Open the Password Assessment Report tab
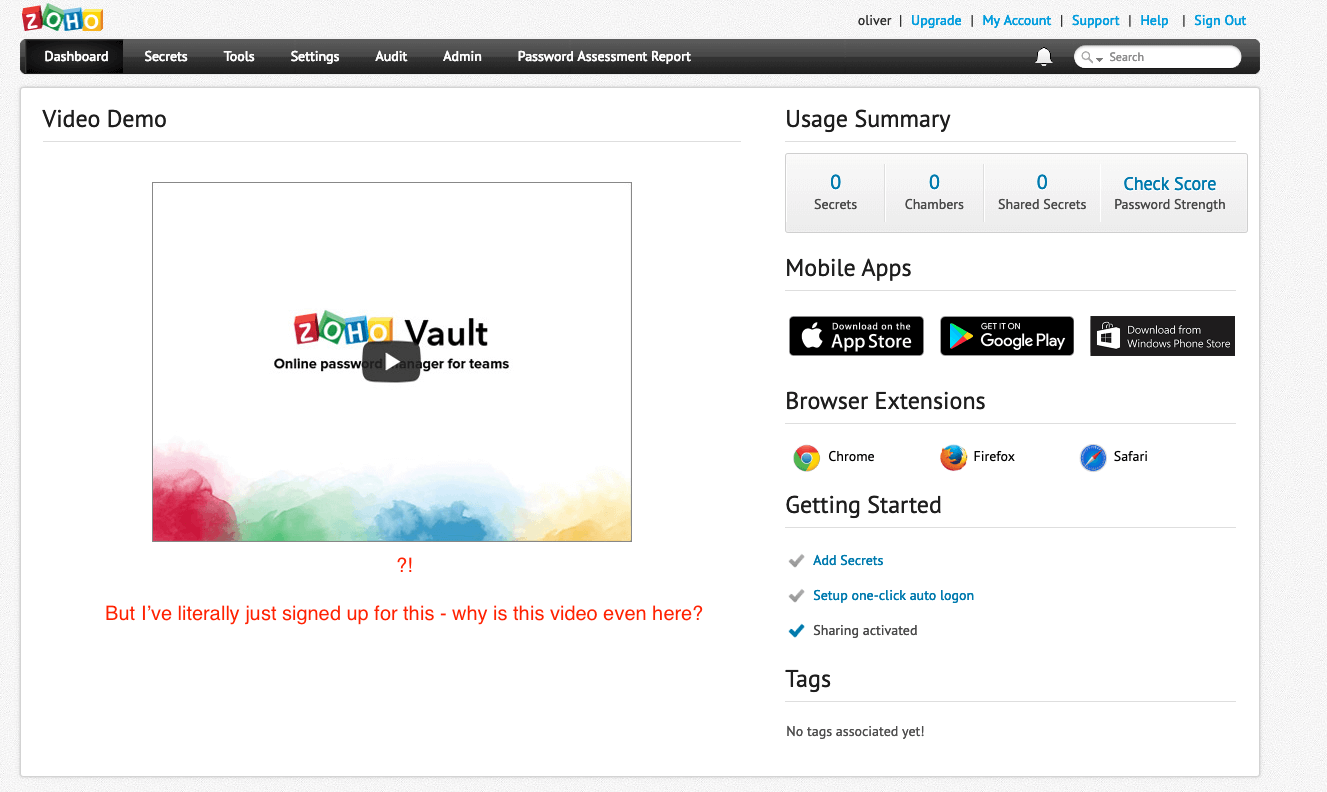1327x792 pixels. pyautogui.click(x=604, y=57)
